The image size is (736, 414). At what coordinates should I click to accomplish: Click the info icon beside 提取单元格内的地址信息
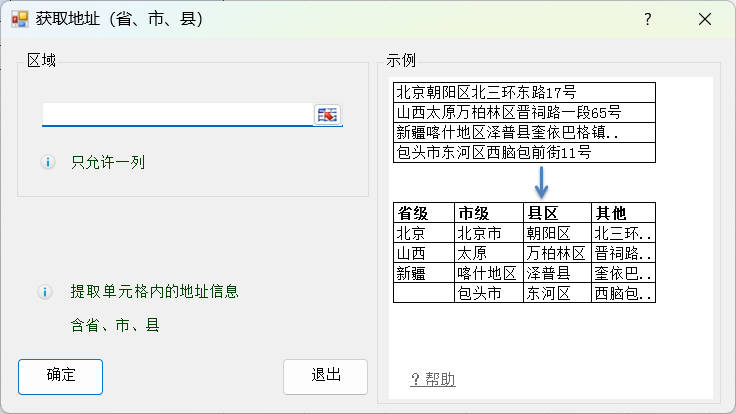44,292
